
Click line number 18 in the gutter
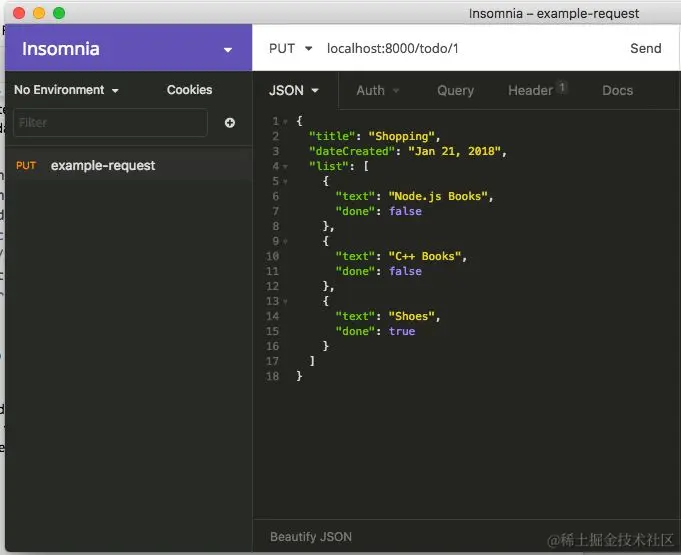point(272,376)
